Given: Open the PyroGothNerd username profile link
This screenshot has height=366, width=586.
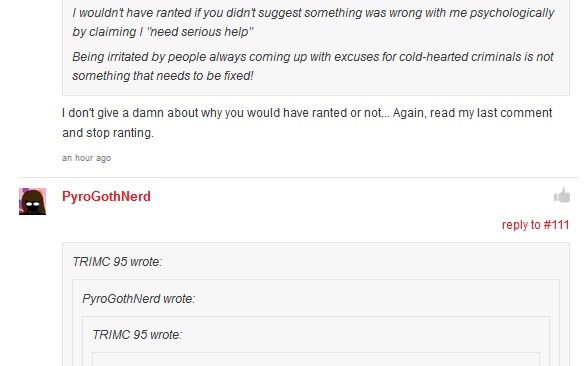Looking at the screenshot, I should (106, 196).
